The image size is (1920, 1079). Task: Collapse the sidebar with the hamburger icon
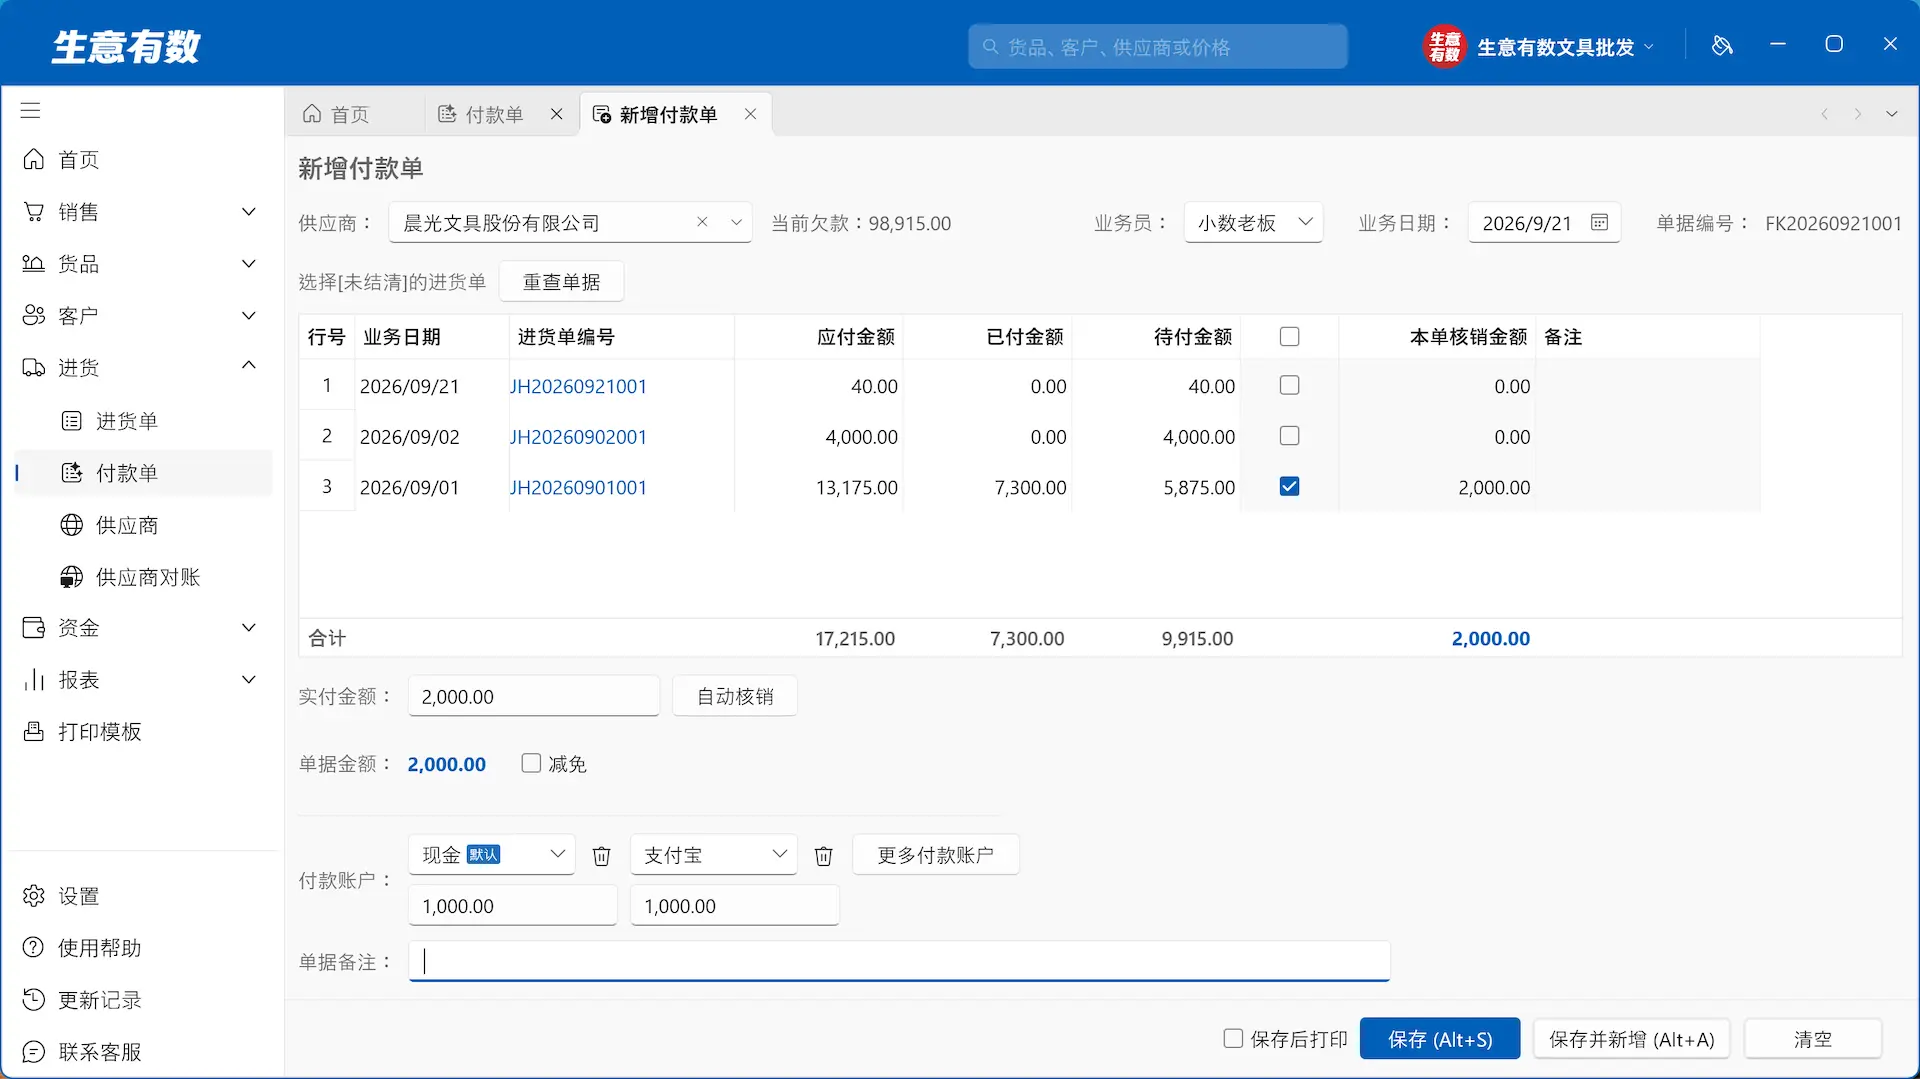[x=31, y=110]
